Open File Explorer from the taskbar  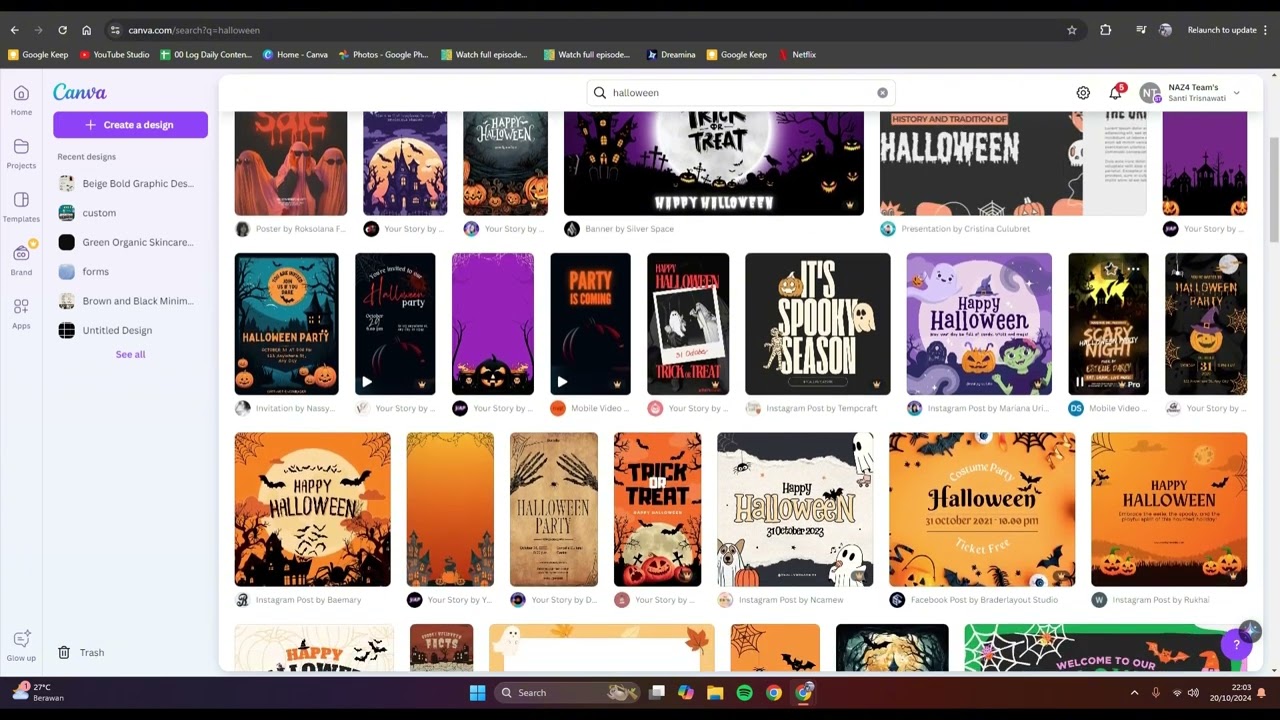[x=715, y=692]
